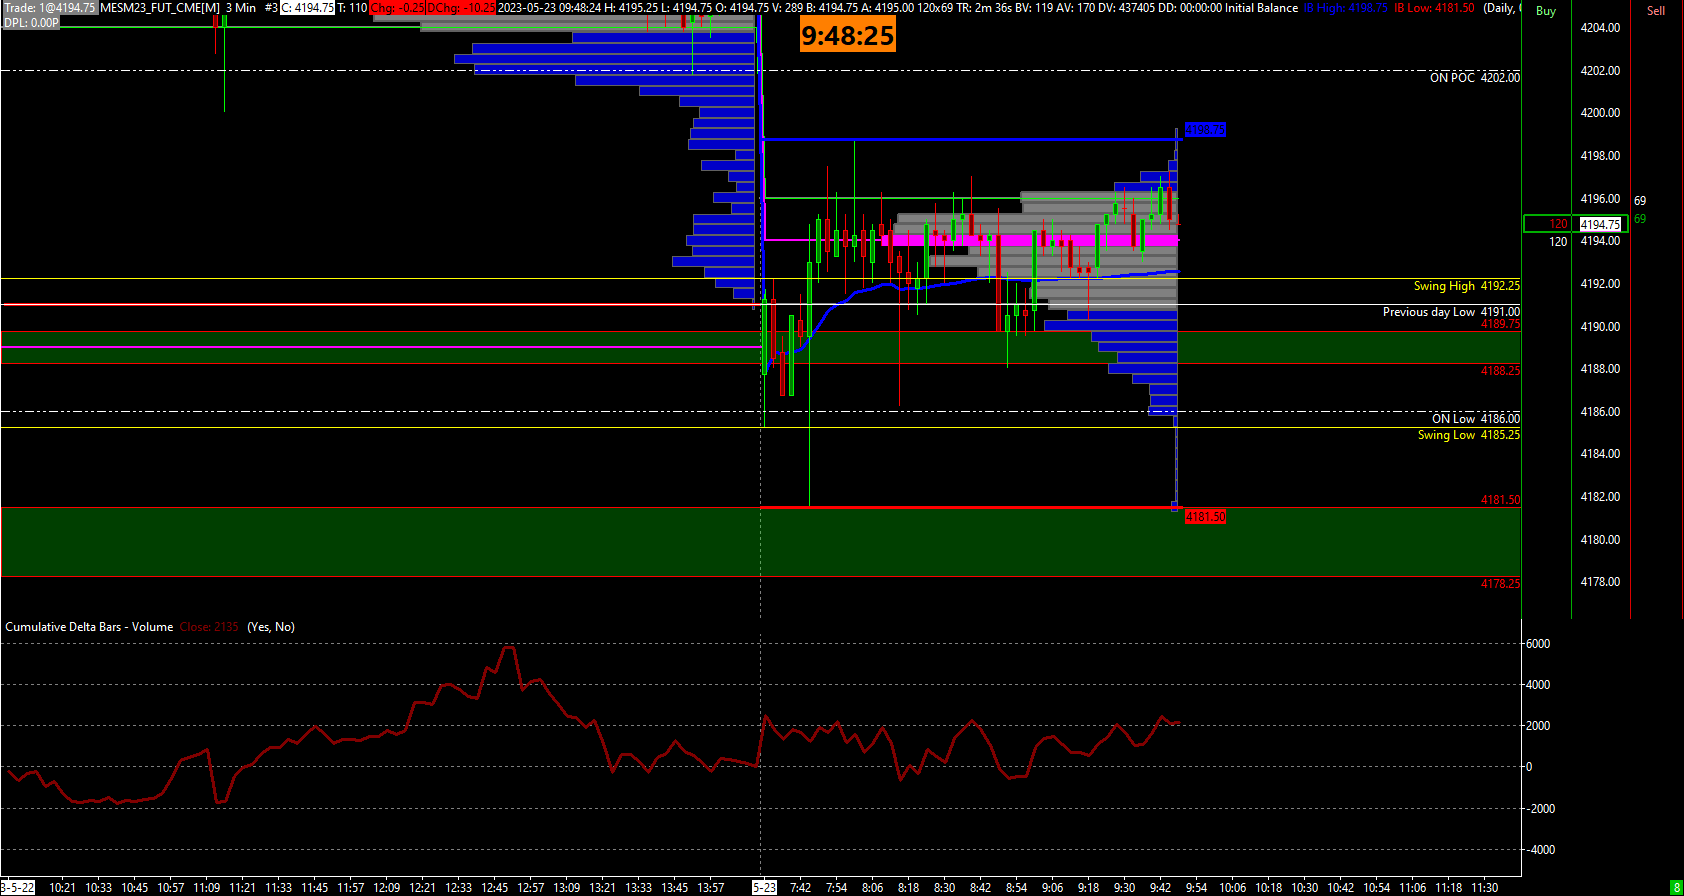Click the red 120 bid size in DOM
This screenshot has height=896, width=1684.
pos(1558,224)
